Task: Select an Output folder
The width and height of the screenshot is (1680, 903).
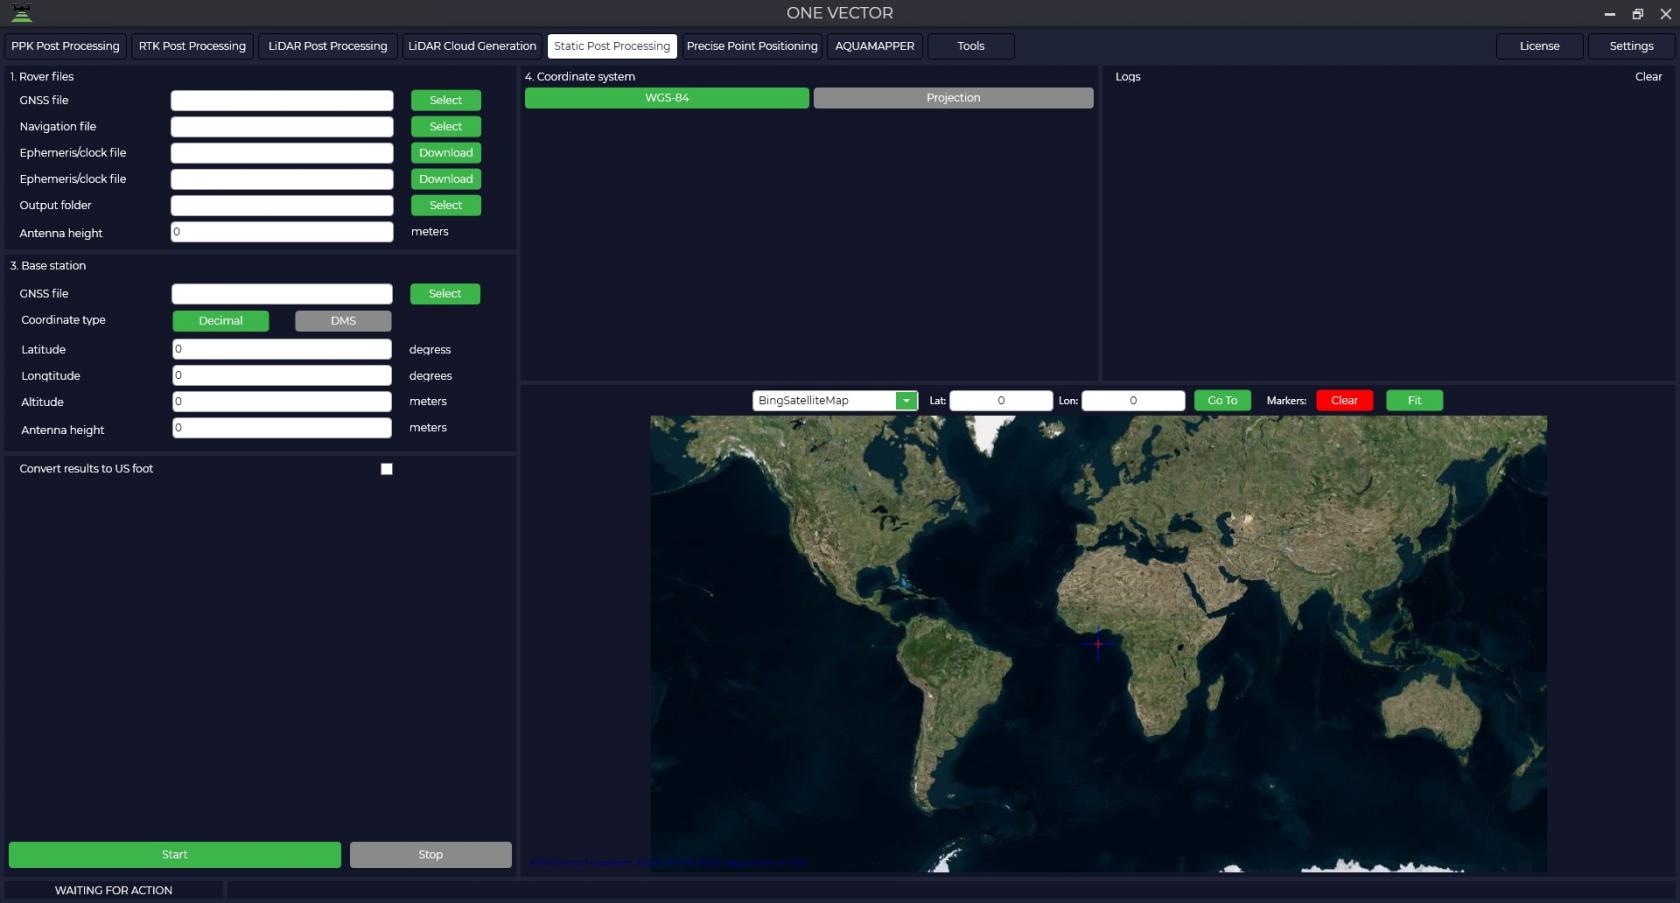Action: coord(446,205)
